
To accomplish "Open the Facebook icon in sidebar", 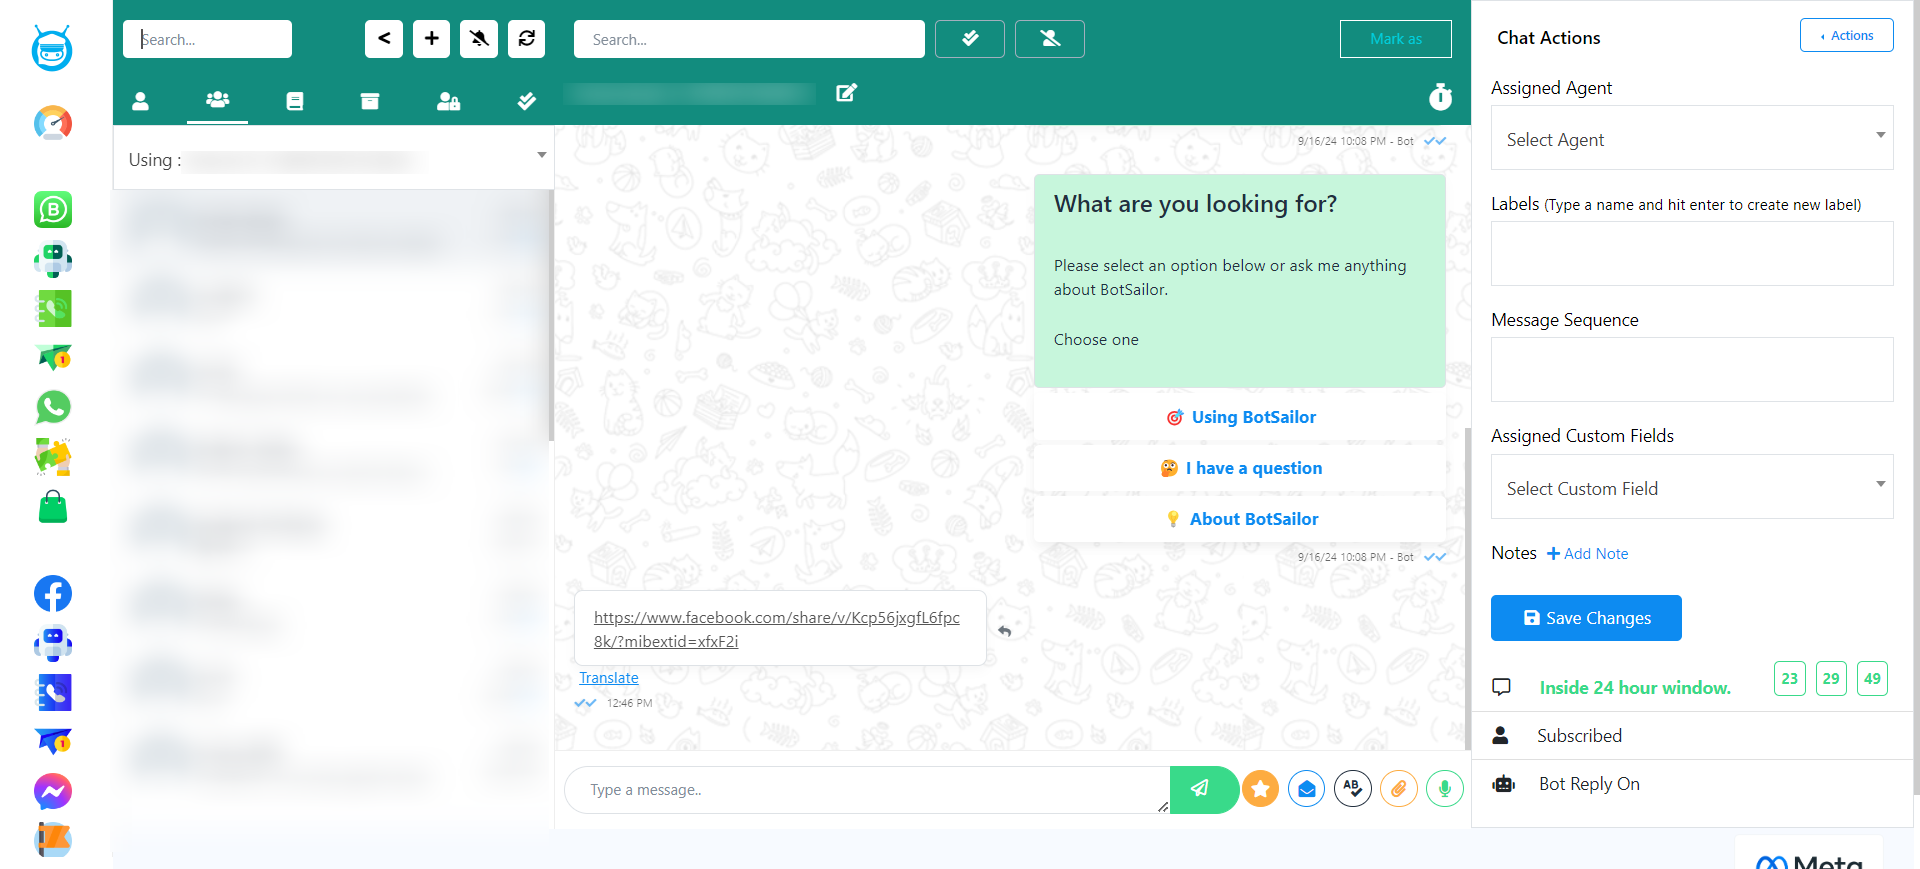I will click(x=53, y=594).
